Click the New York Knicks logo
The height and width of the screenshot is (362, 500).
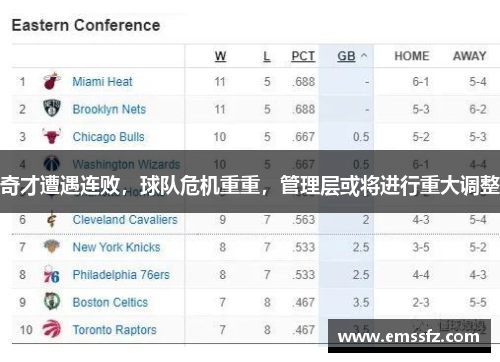(52, 247)
